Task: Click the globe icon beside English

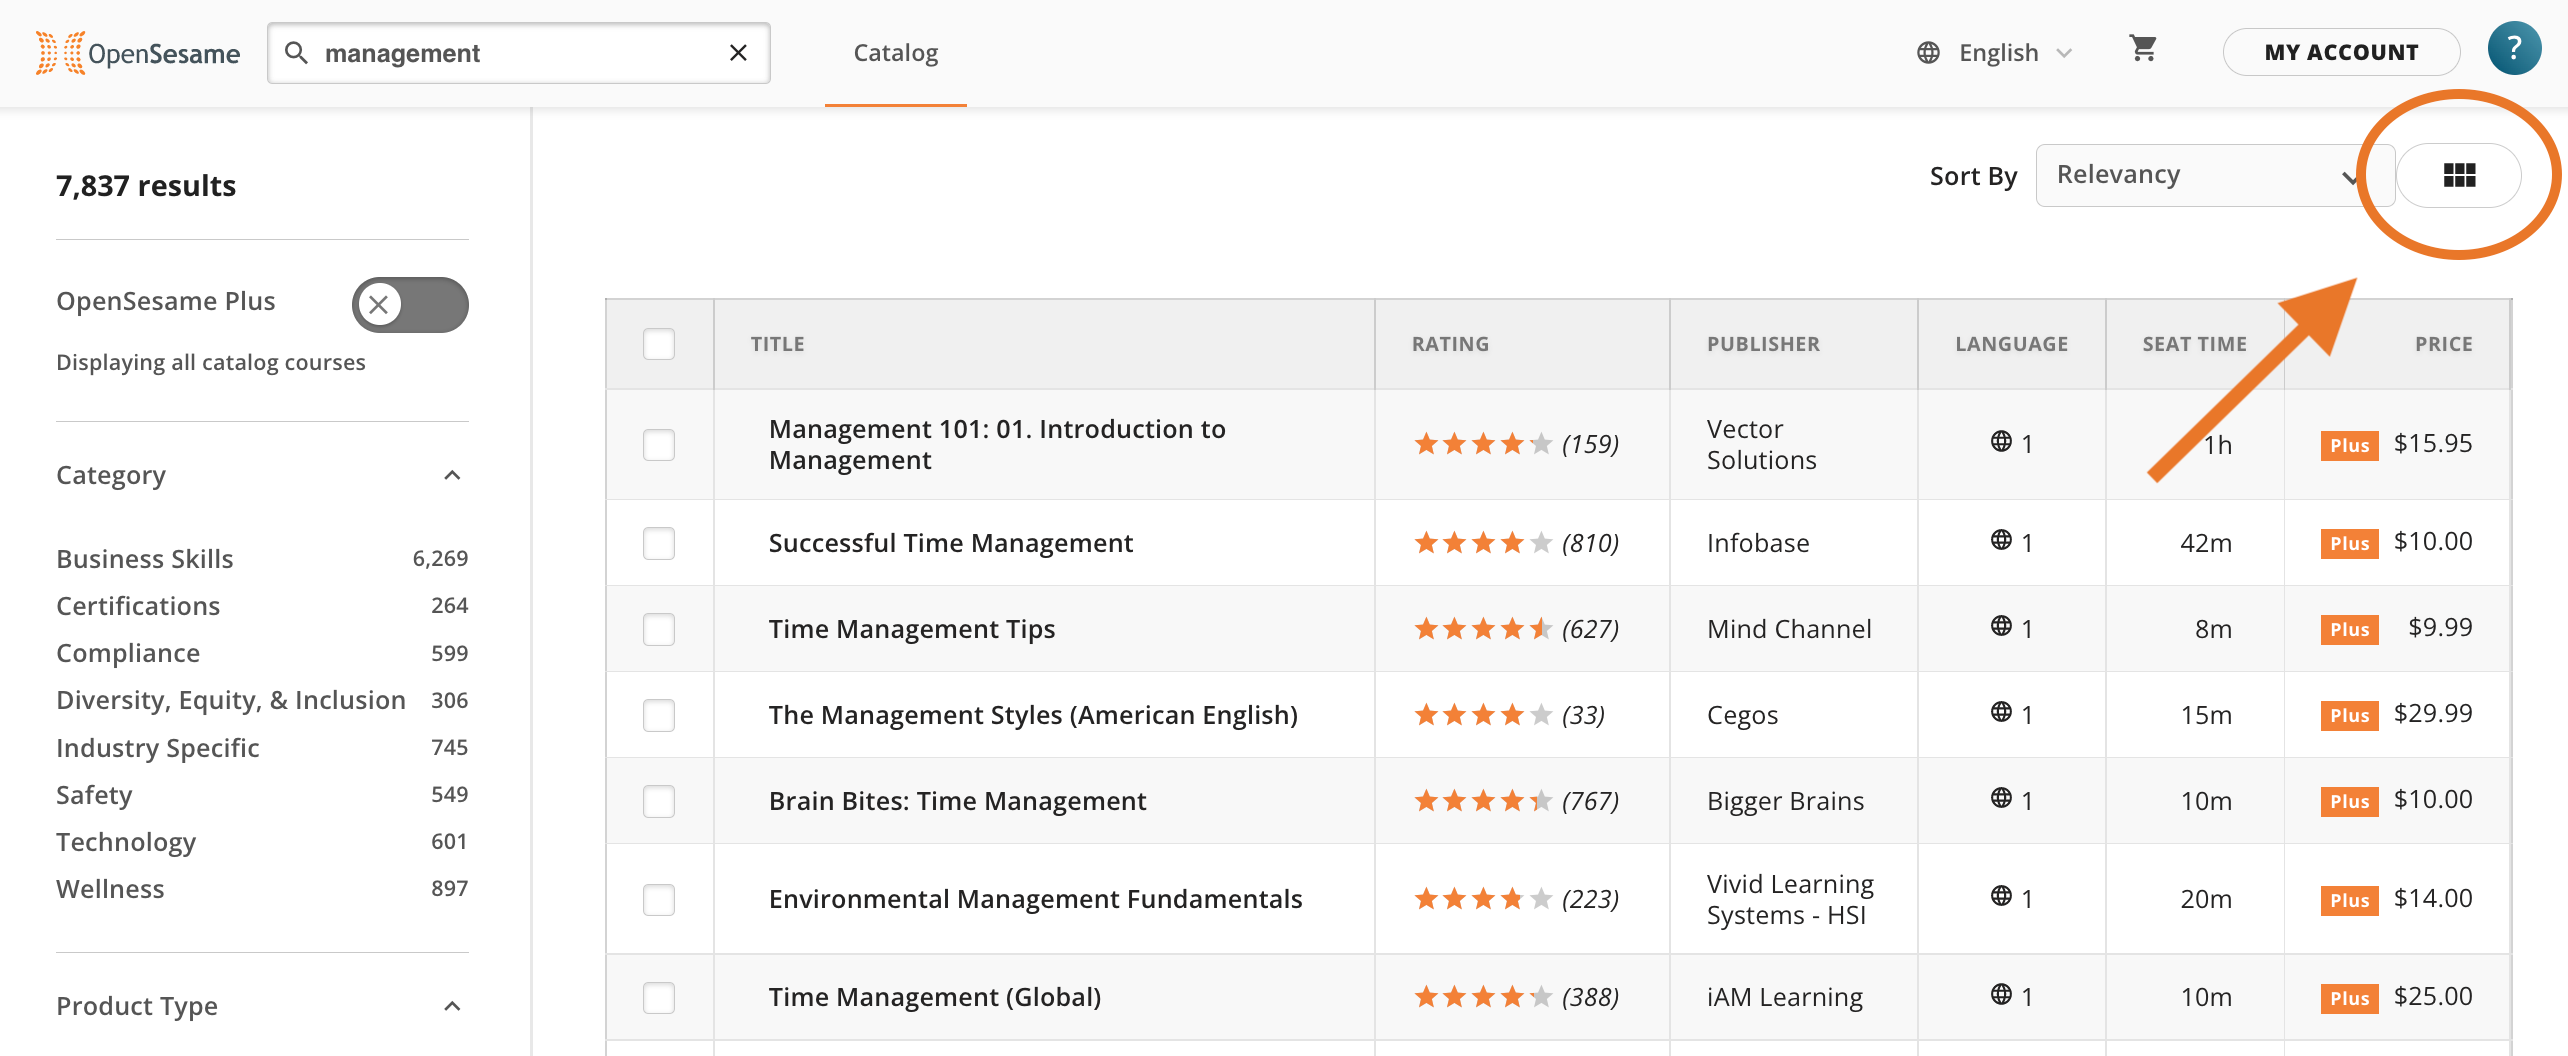Action: pyautogui.click(x=1928, y=53)
